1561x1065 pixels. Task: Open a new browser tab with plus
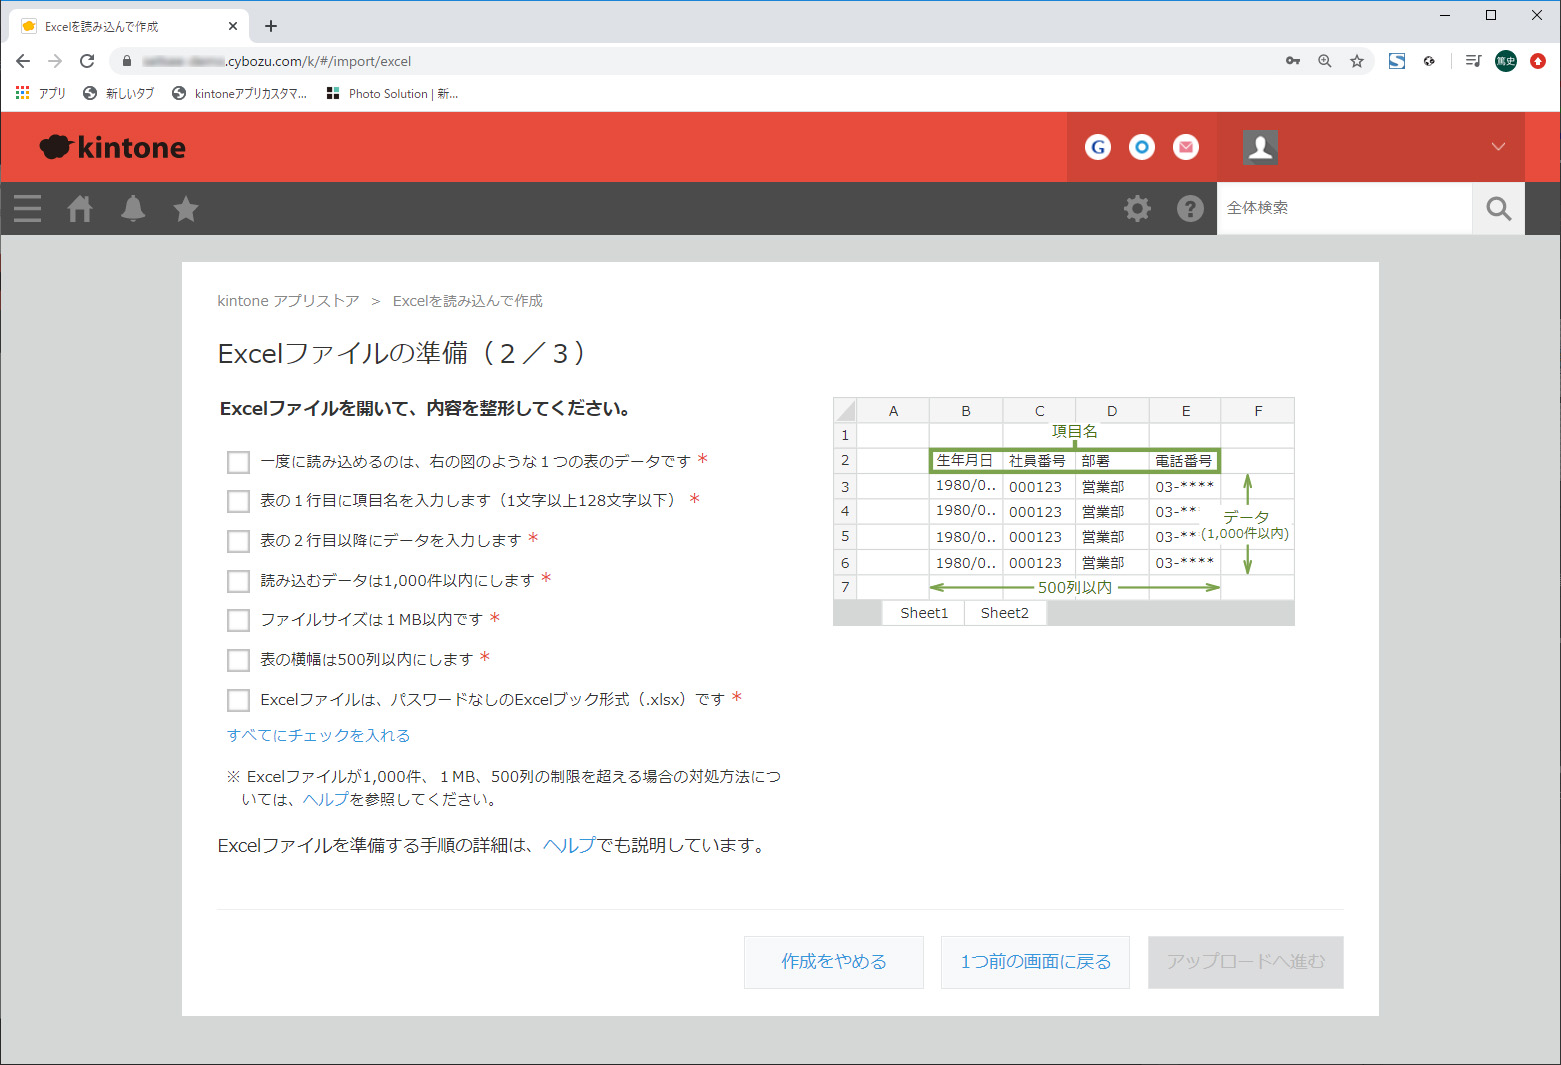(271, 26)
